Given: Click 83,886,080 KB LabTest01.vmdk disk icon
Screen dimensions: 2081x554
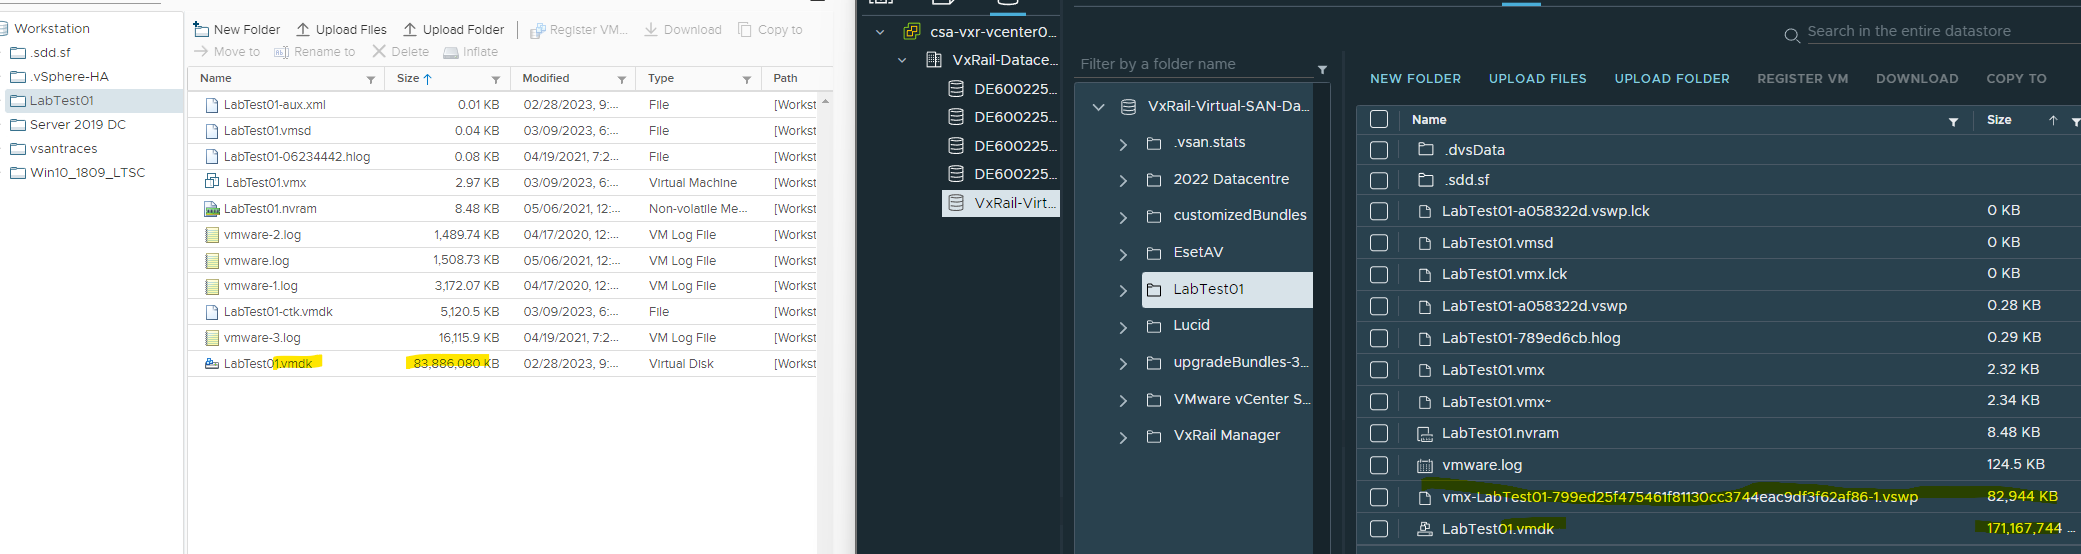Looking at the screenshot, I should click(x=212, y=363).
